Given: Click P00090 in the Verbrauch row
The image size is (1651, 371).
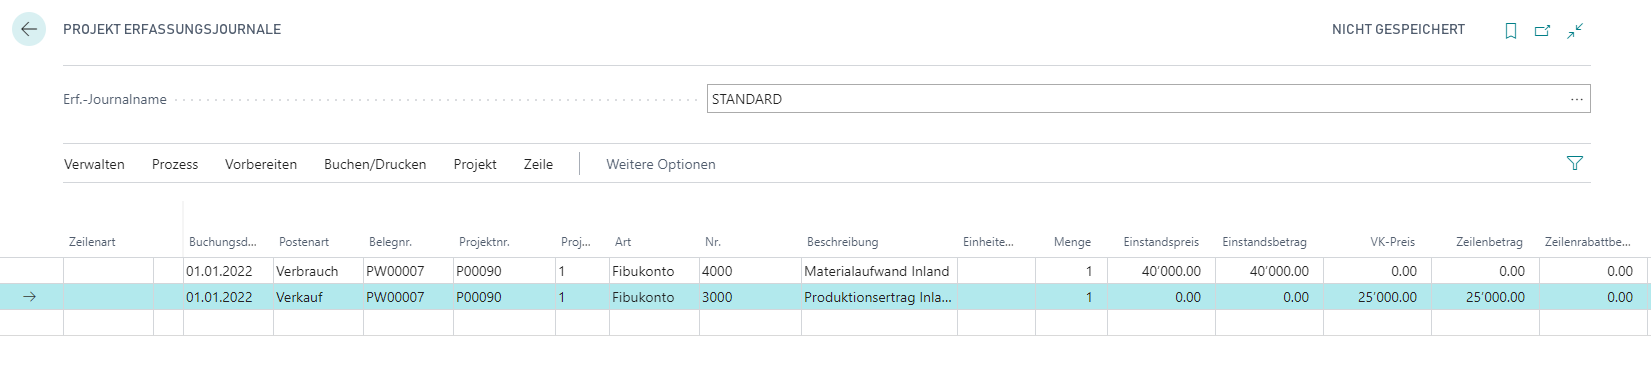Looking at the screenshot, I should [504, 271].
